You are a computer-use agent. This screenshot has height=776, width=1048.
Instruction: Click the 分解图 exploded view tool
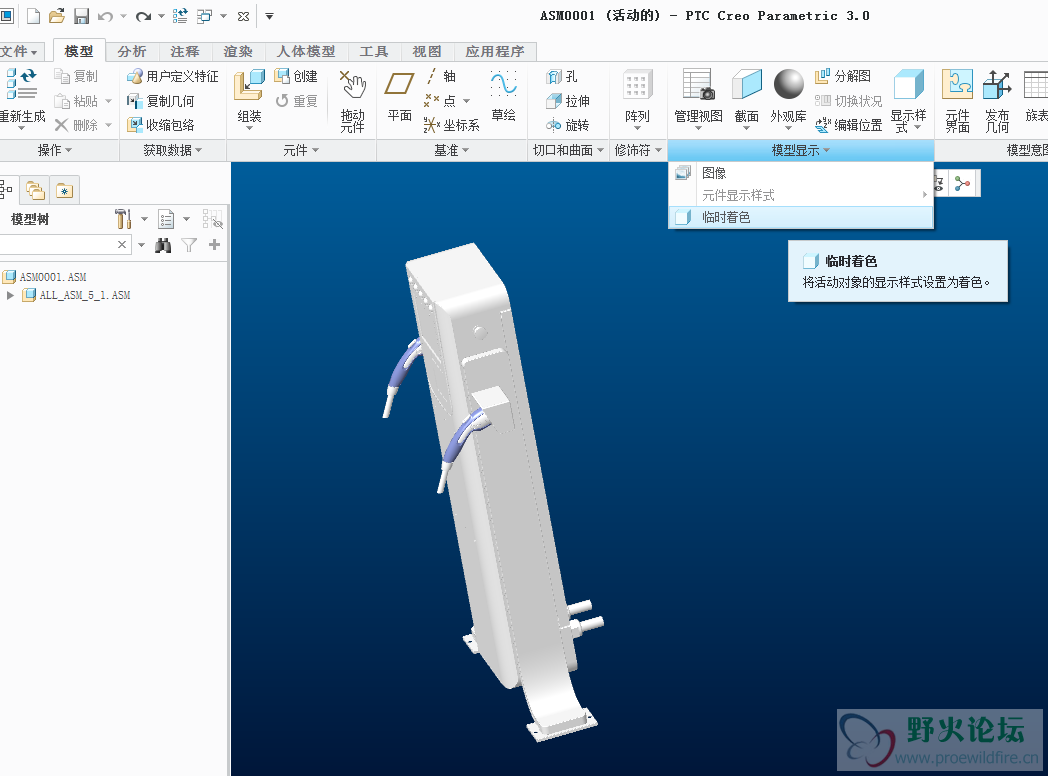click(843, 76)
